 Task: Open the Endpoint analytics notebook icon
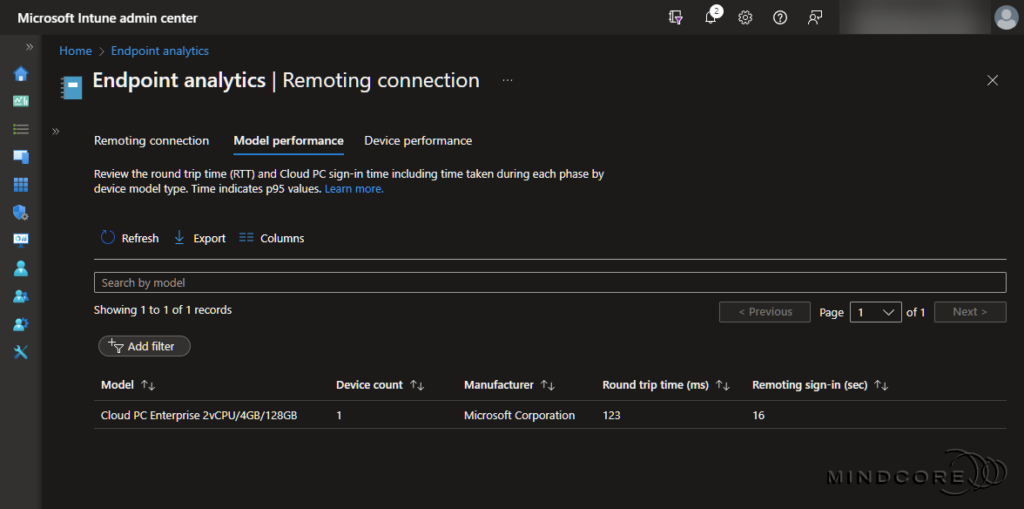pyautogui.click(x=71, y=88)
